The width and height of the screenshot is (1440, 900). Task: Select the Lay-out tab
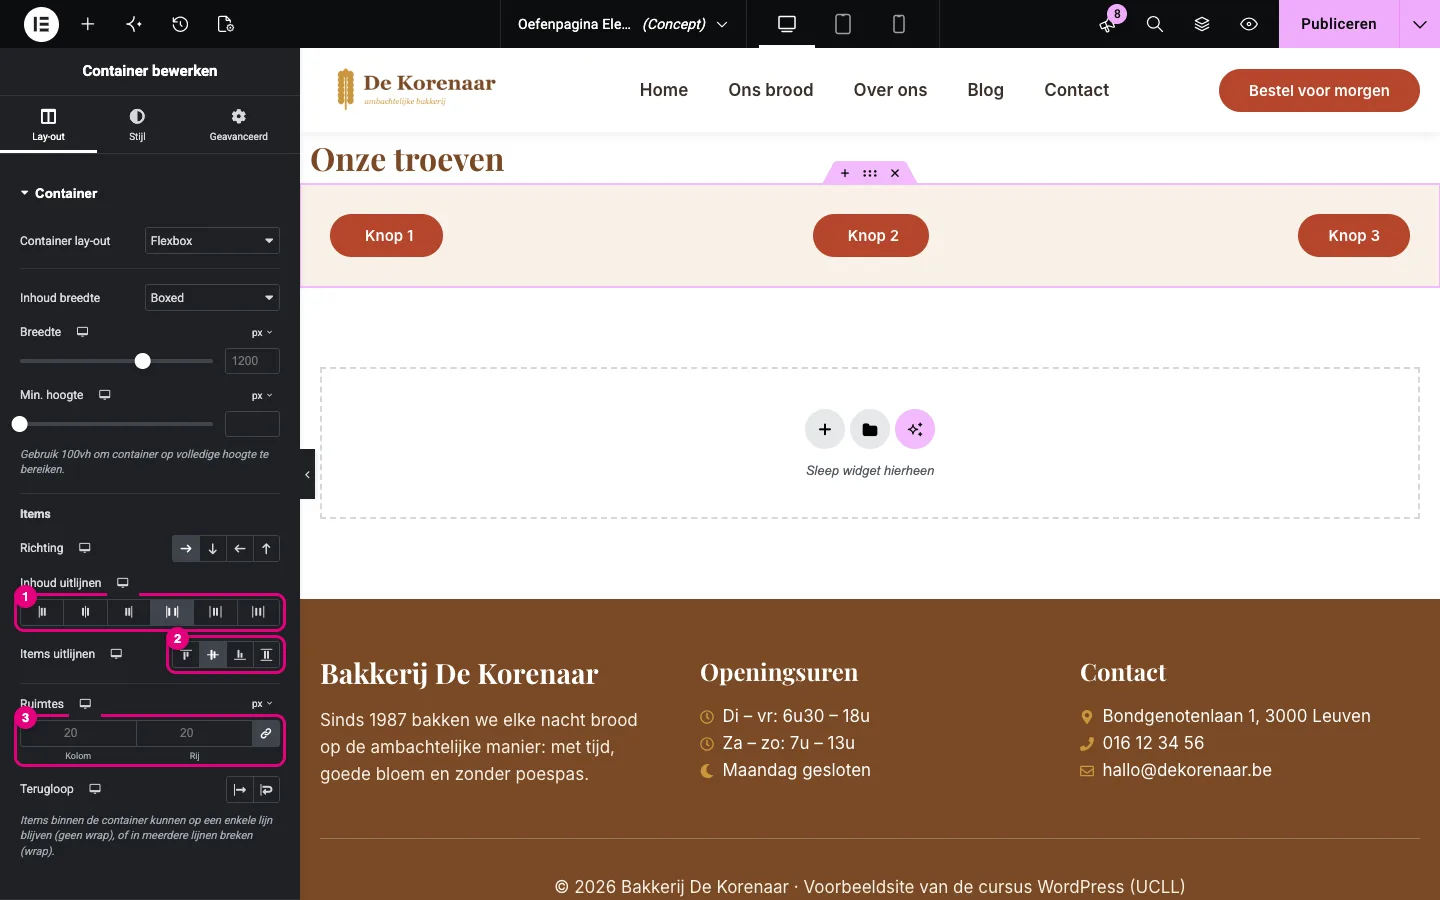point(48,125)
